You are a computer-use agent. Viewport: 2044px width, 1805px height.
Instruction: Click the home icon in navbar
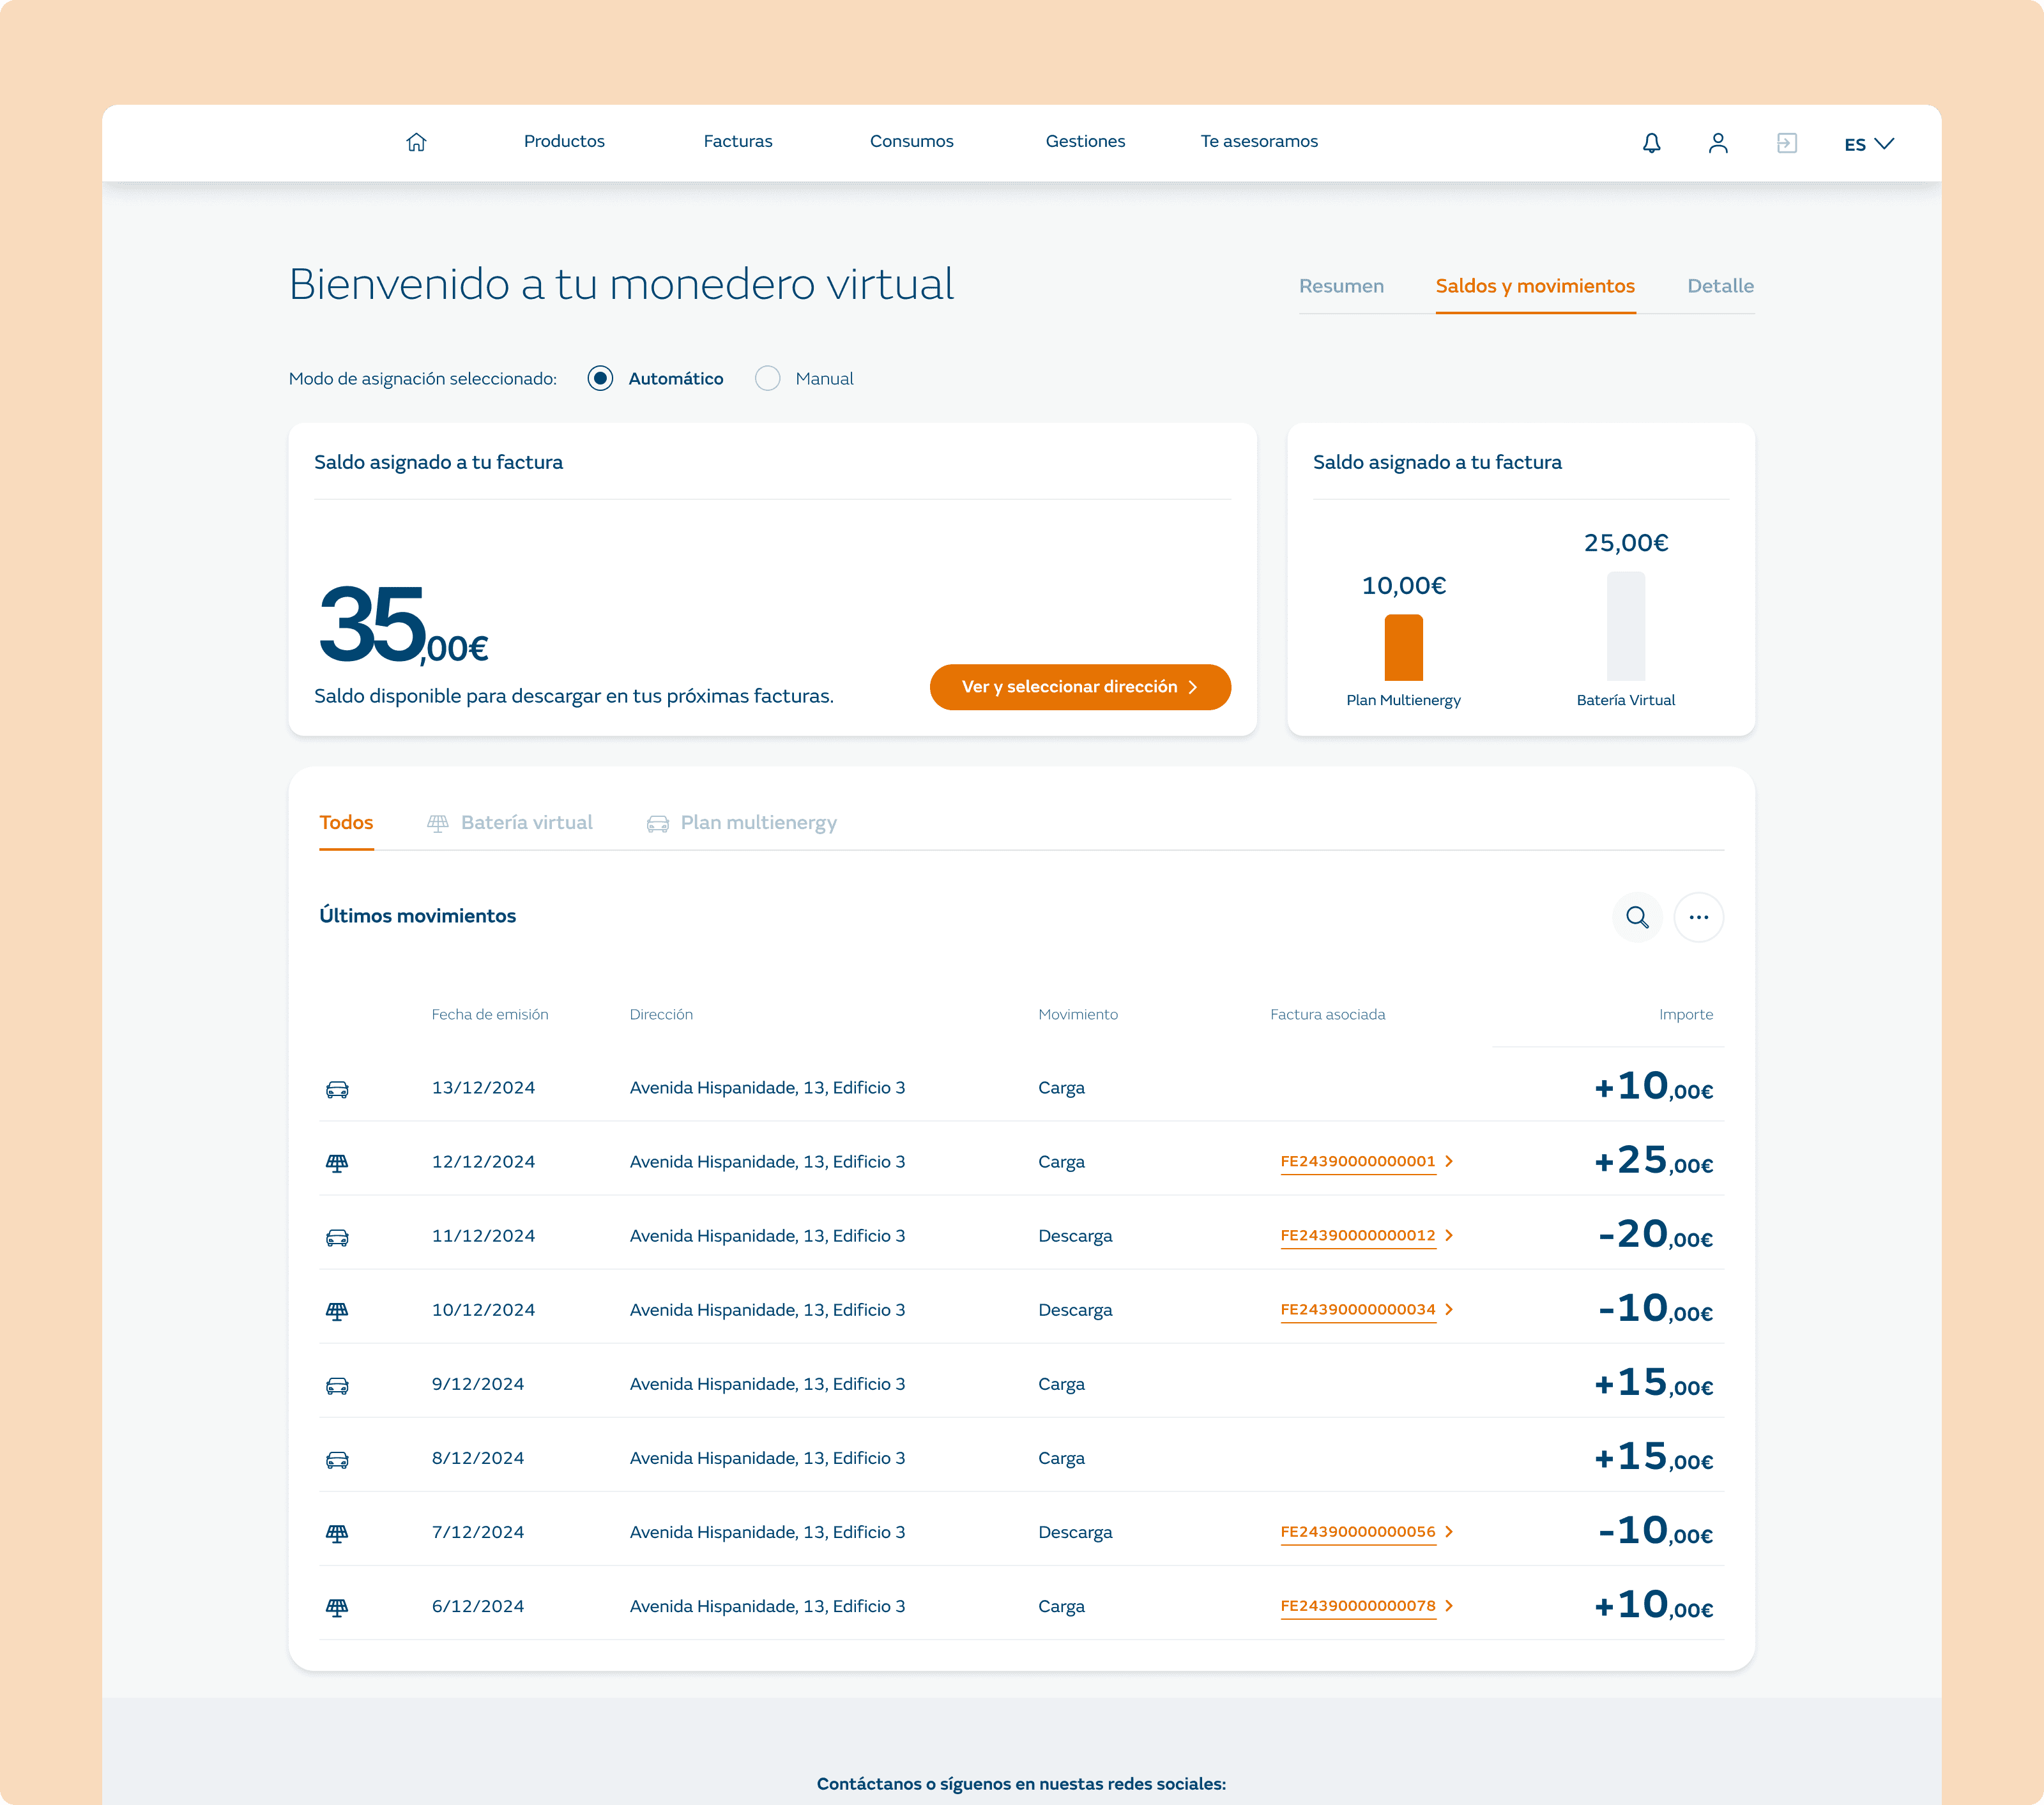[x=416, y=142]
